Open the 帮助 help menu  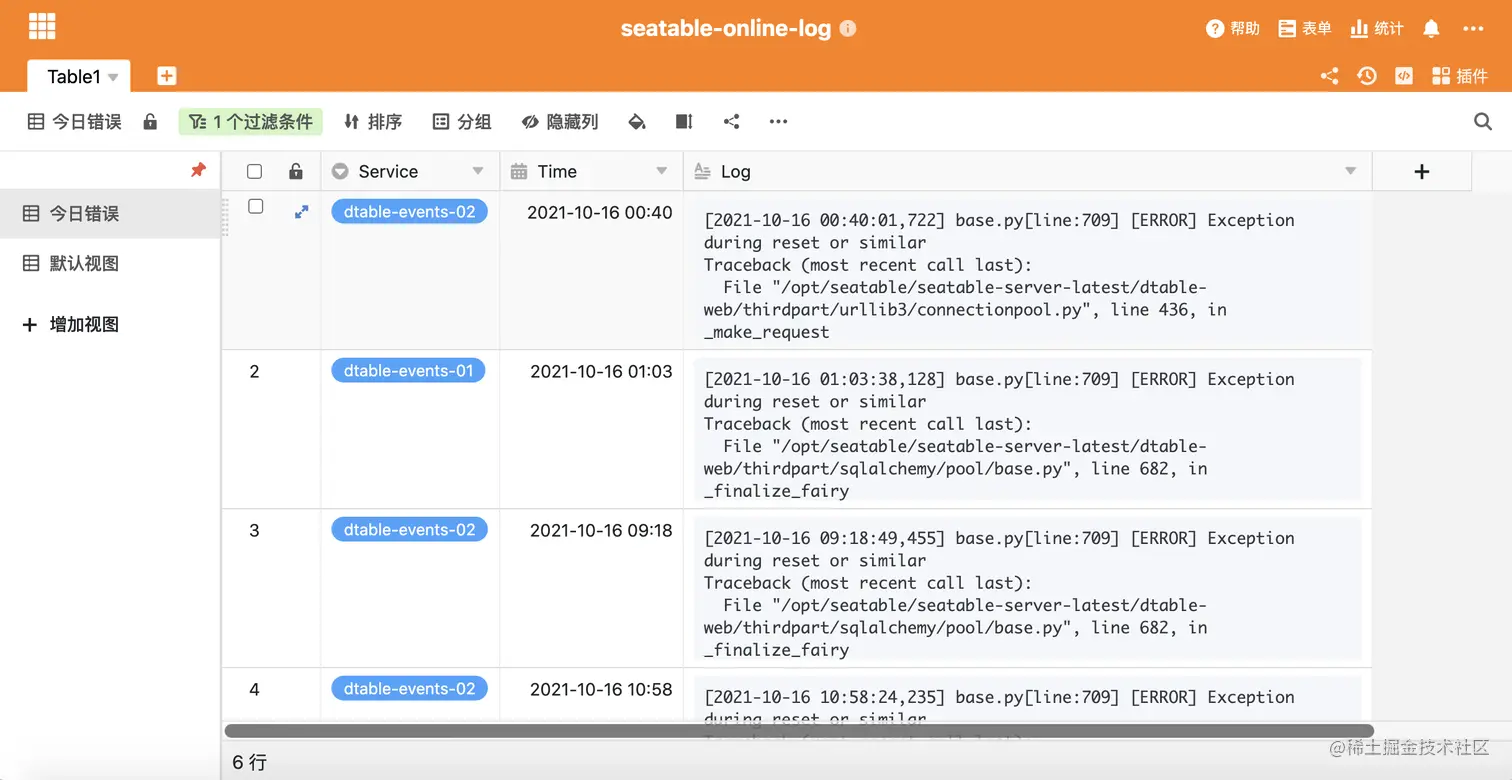[x=1233, y=28]
